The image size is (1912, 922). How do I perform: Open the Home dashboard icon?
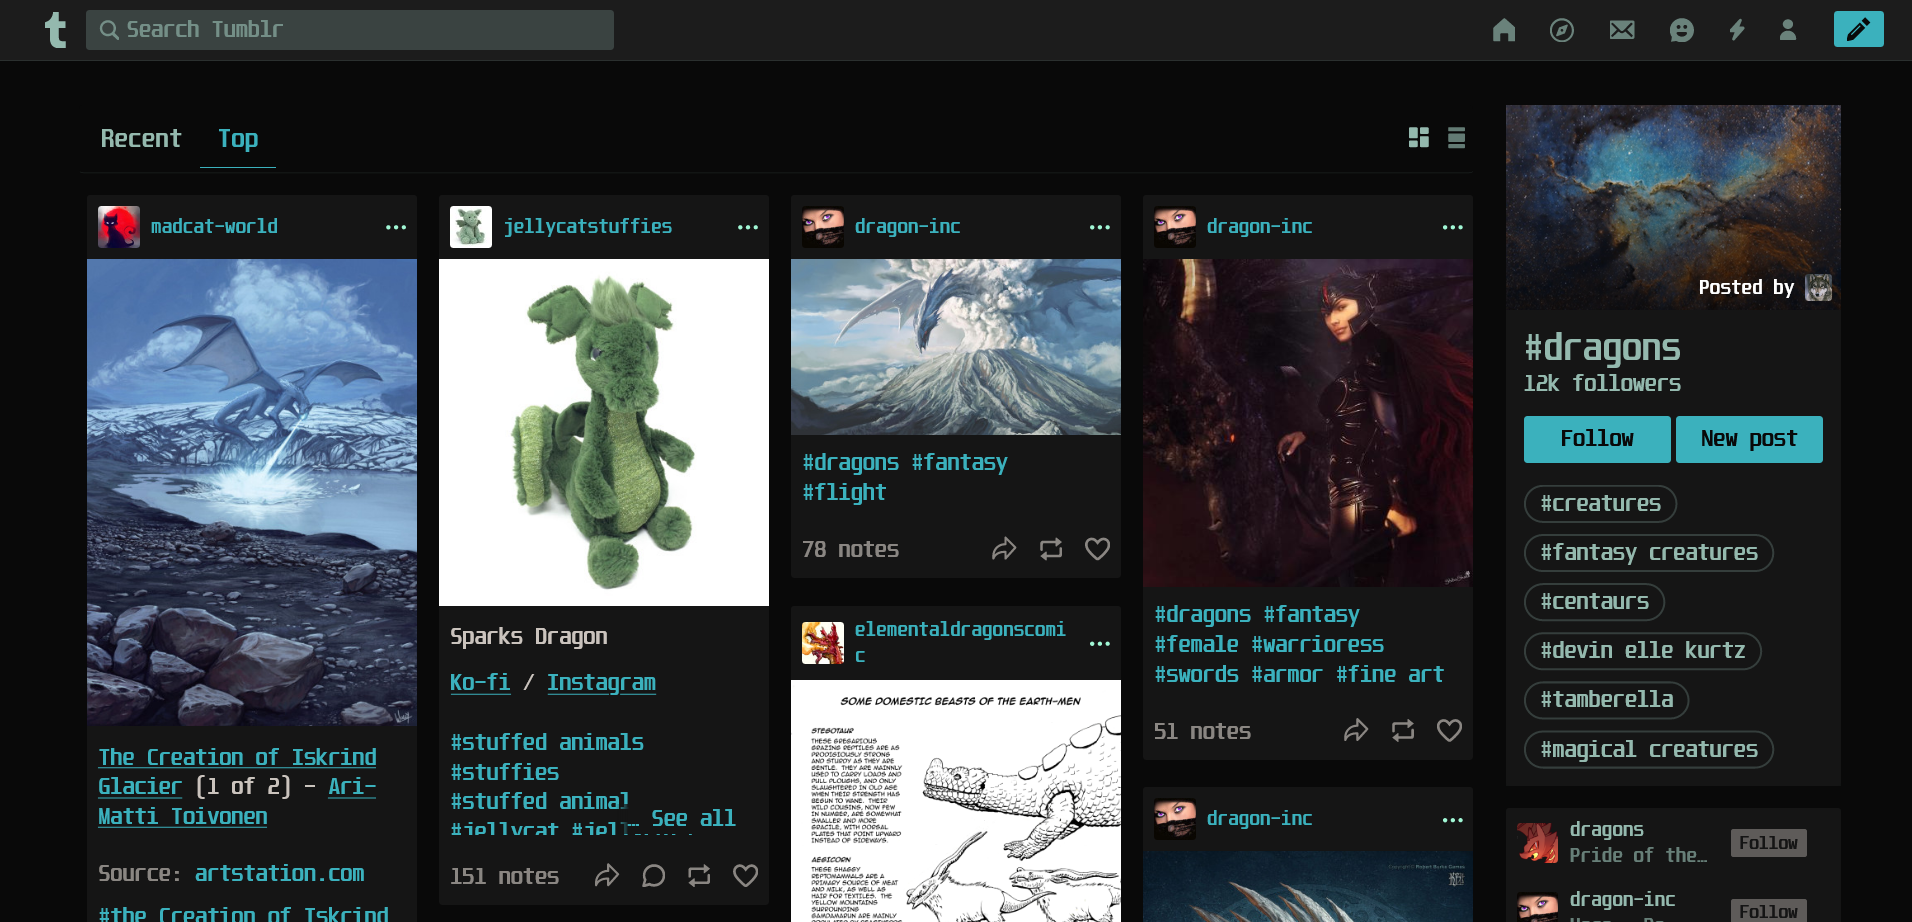tap(1504, 30)
